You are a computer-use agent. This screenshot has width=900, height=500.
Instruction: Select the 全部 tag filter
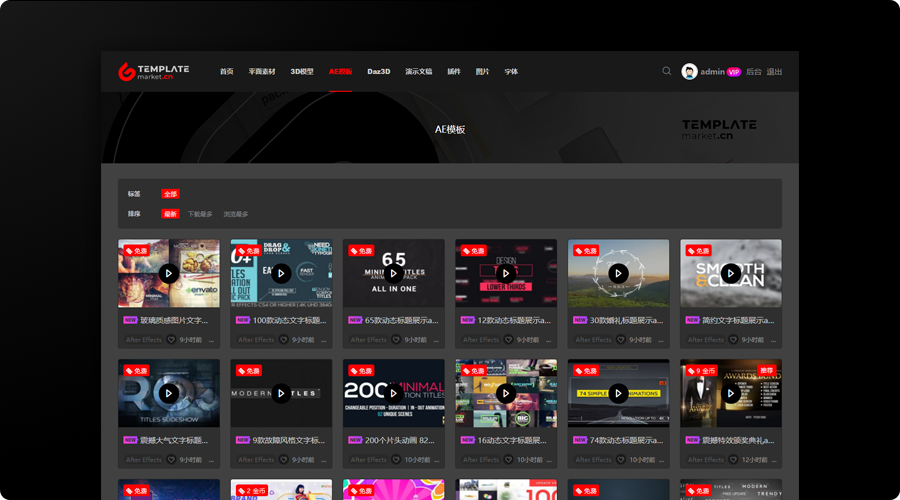tap(170, 194)
